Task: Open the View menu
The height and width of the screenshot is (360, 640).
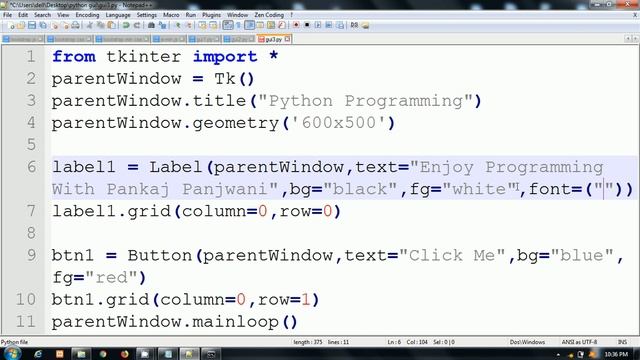Action: pyautogui.click(x=63, y=15)
